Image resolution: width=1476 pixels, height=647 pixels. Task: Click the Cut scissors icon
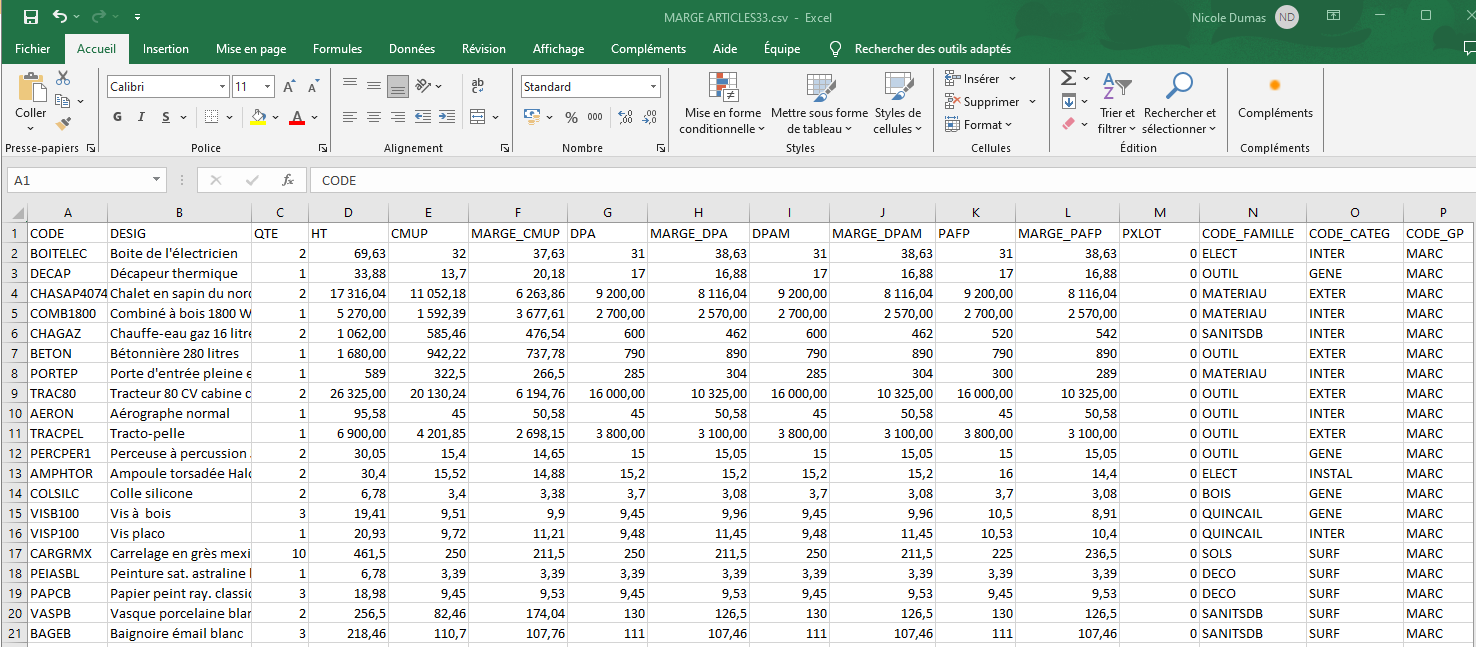click(x=63, y=78)
